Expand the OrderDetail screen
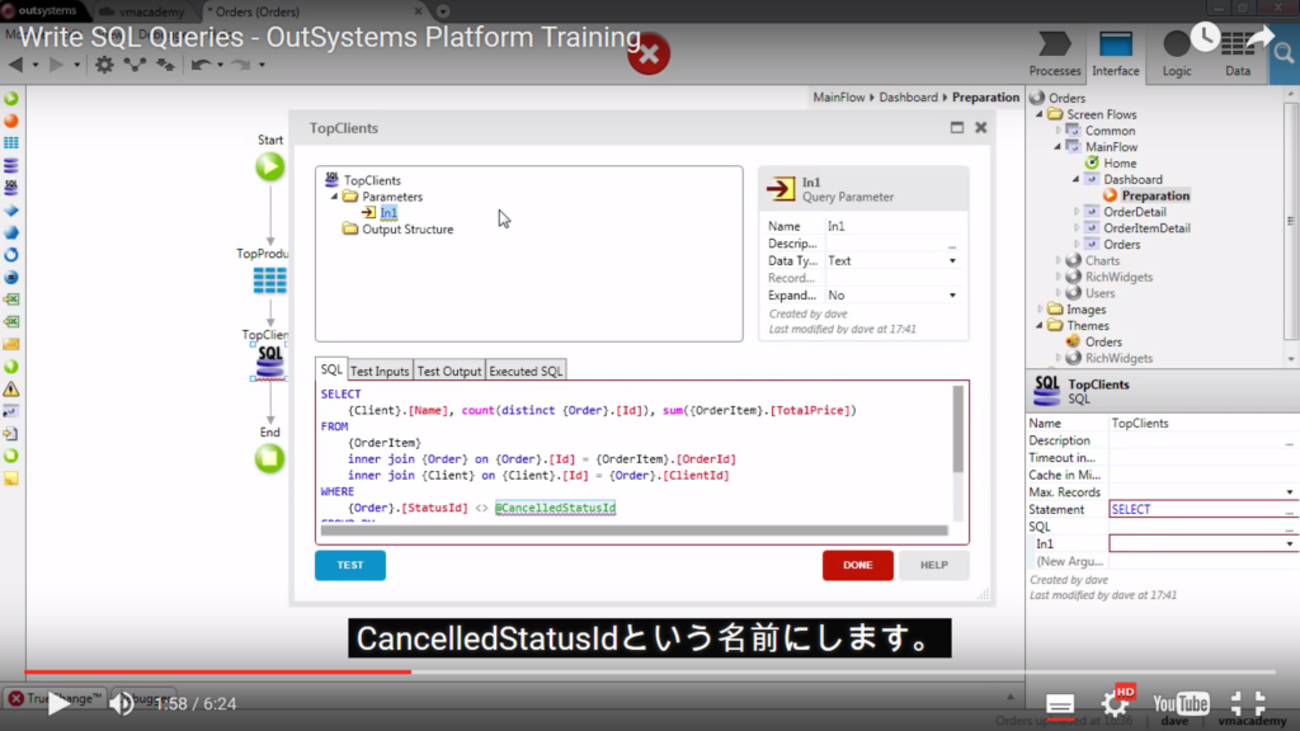The width and height of the screenshot is (1300, 731). pyautogui.click(x=1077, y=212)
